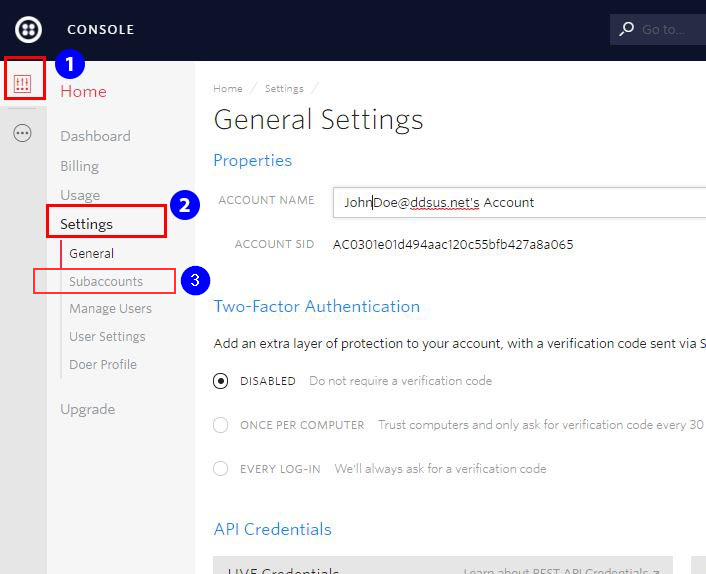Image resolution: width=706 pixels, height=574 pixels.
Task: Click the Two-Factor Authentication heading
Action: [x=317, y=307]
